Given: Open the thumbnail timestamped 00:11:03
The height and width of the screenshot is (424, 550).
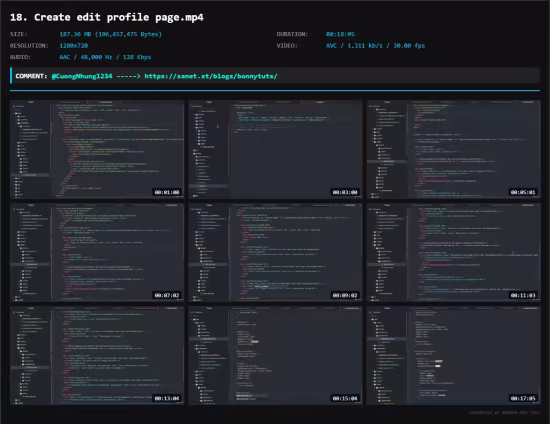Looking at the screenshot, I should tap(453, 252).
